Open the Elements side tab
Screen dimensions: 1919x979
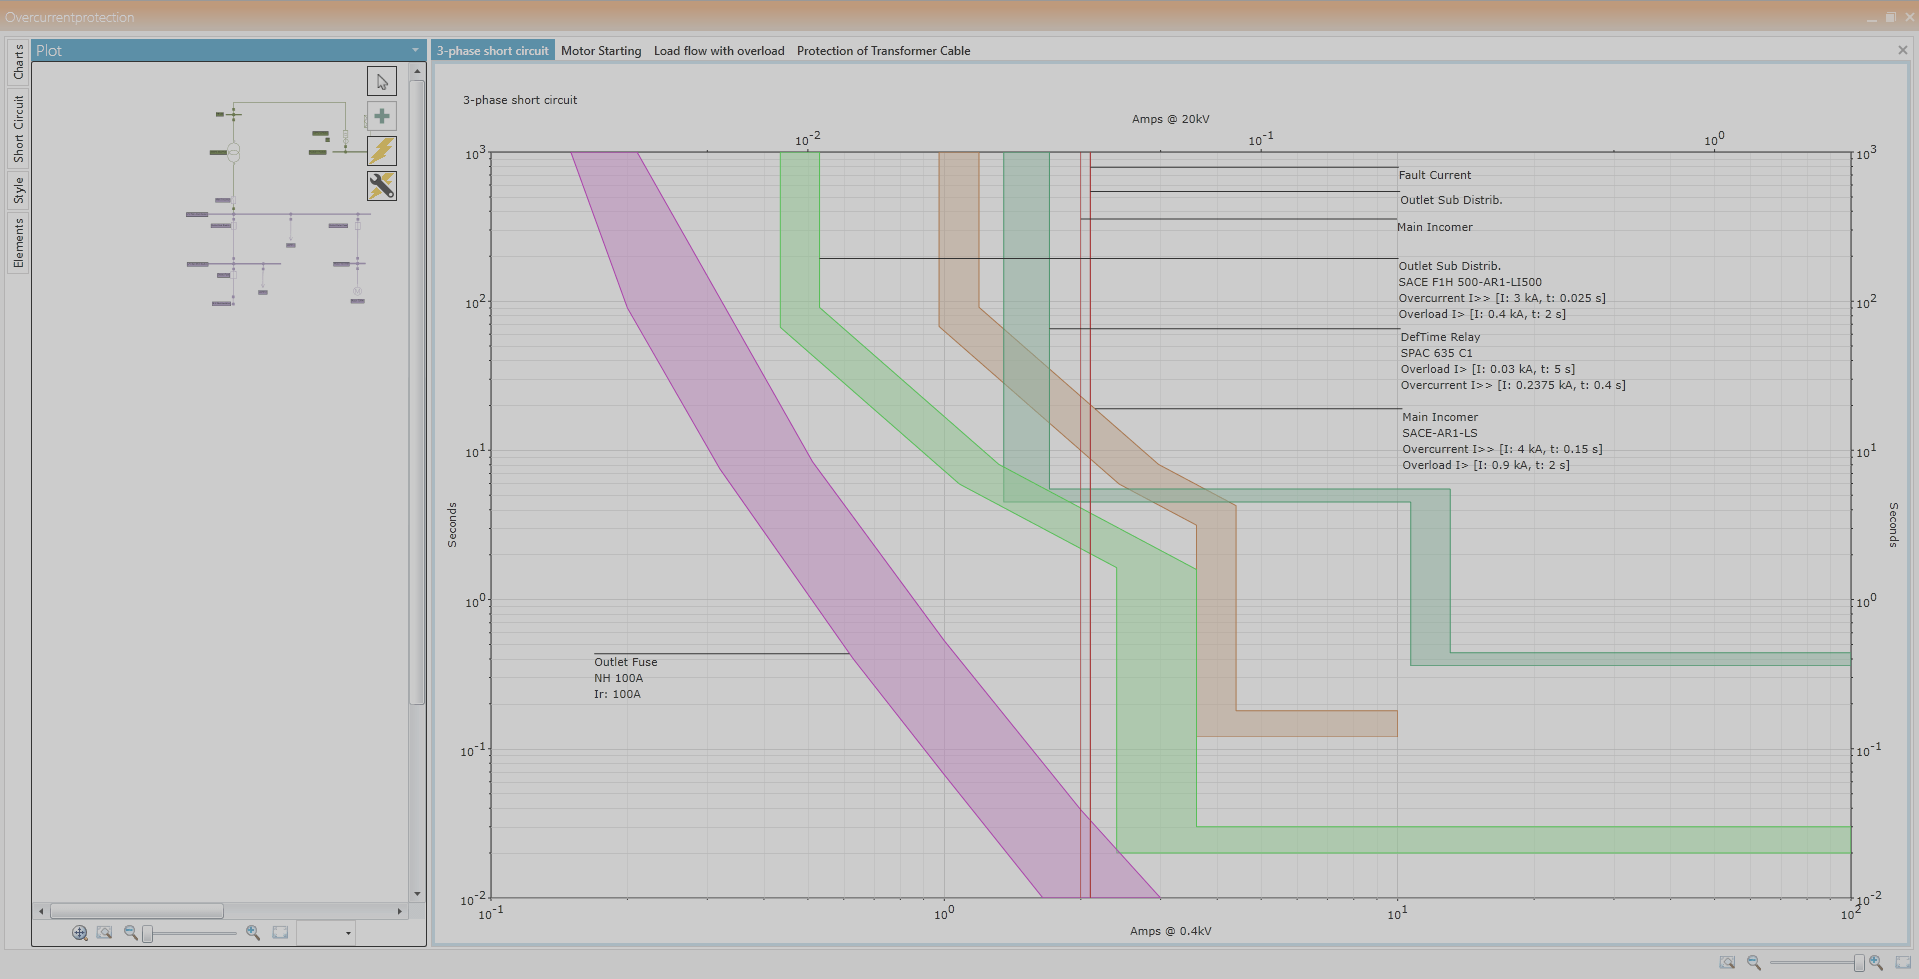coord(18,243)
